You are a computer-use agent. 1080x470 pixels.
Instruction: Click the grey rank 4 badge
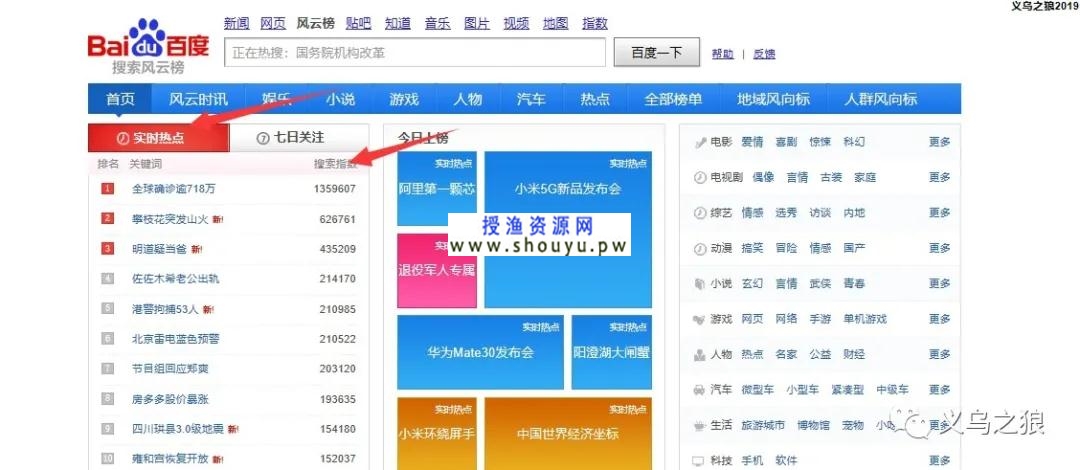coord(107,278)
